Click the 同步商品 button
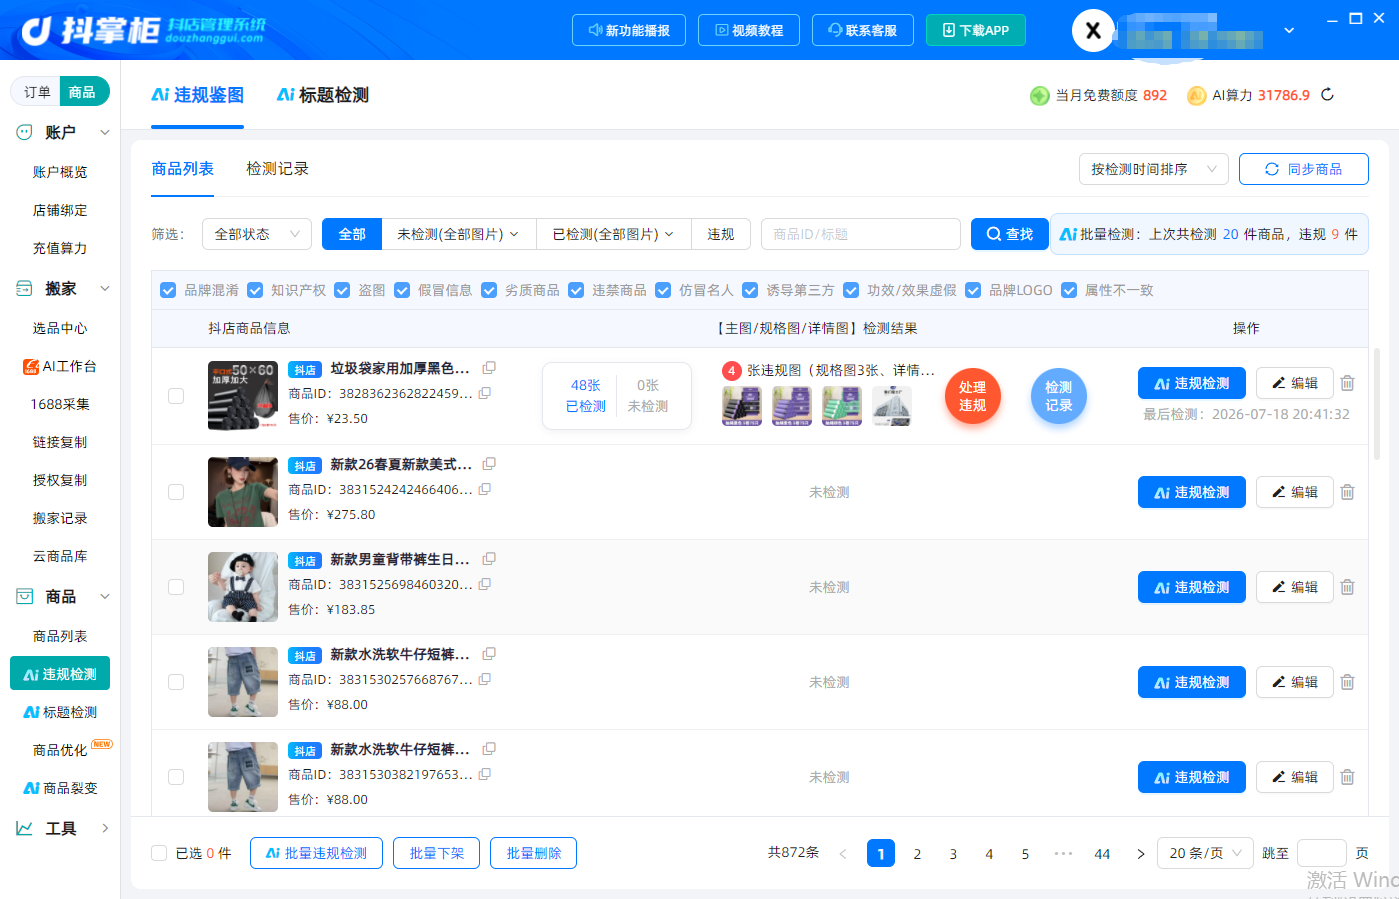Viewport: 1399px width, 899px height. coord(1304,169)
